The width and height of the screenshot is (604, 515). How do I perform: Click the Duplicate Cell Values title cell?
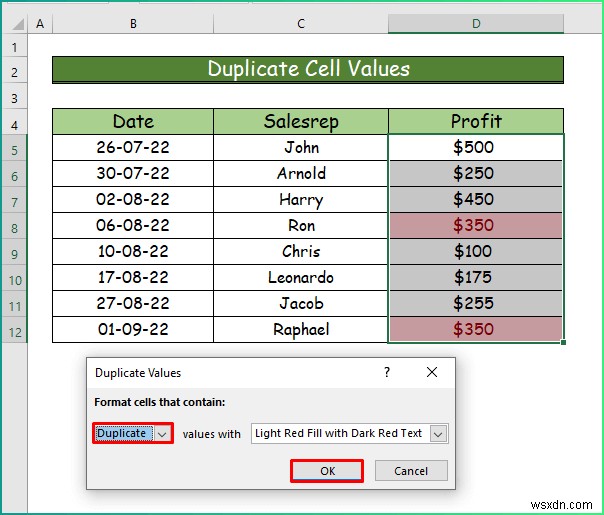tap(308, 70)
